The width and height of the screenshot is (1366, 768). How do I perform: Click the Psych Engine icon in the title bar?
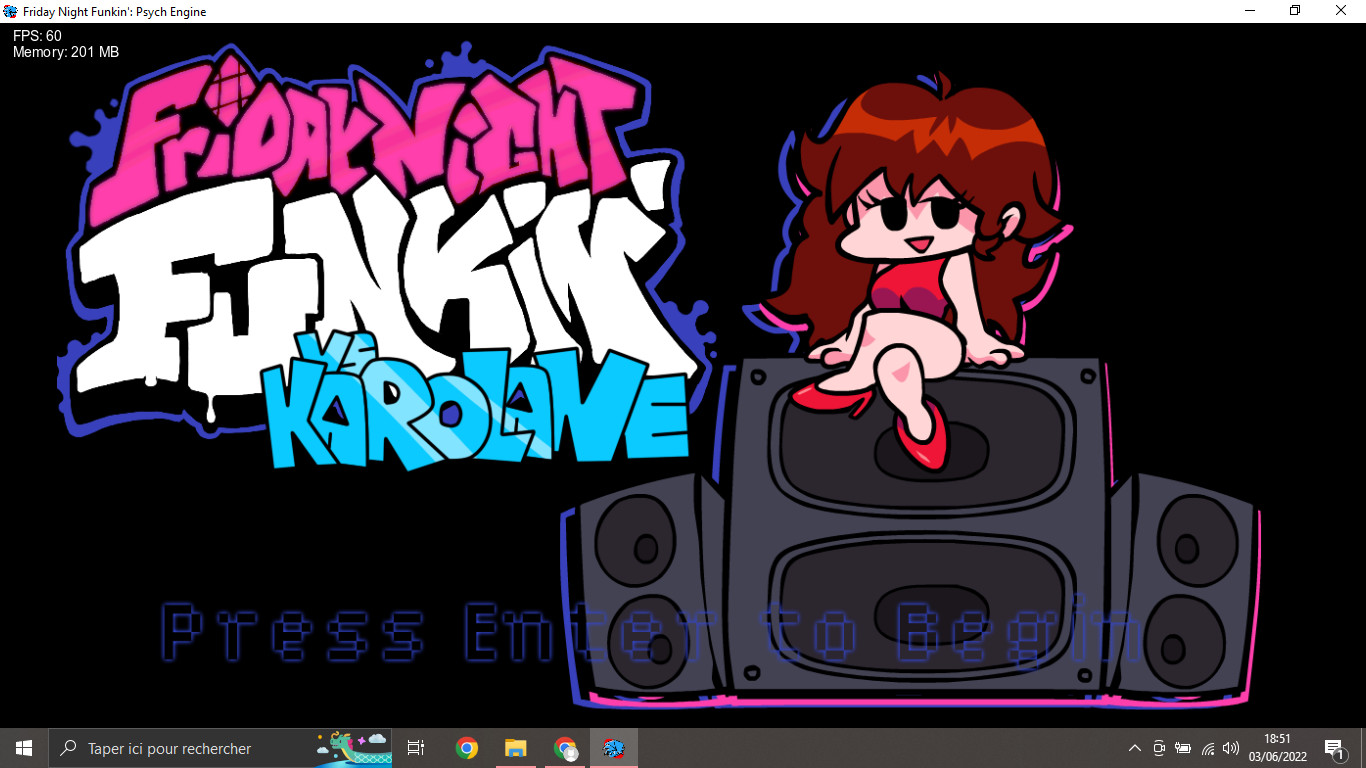(10, 11)
